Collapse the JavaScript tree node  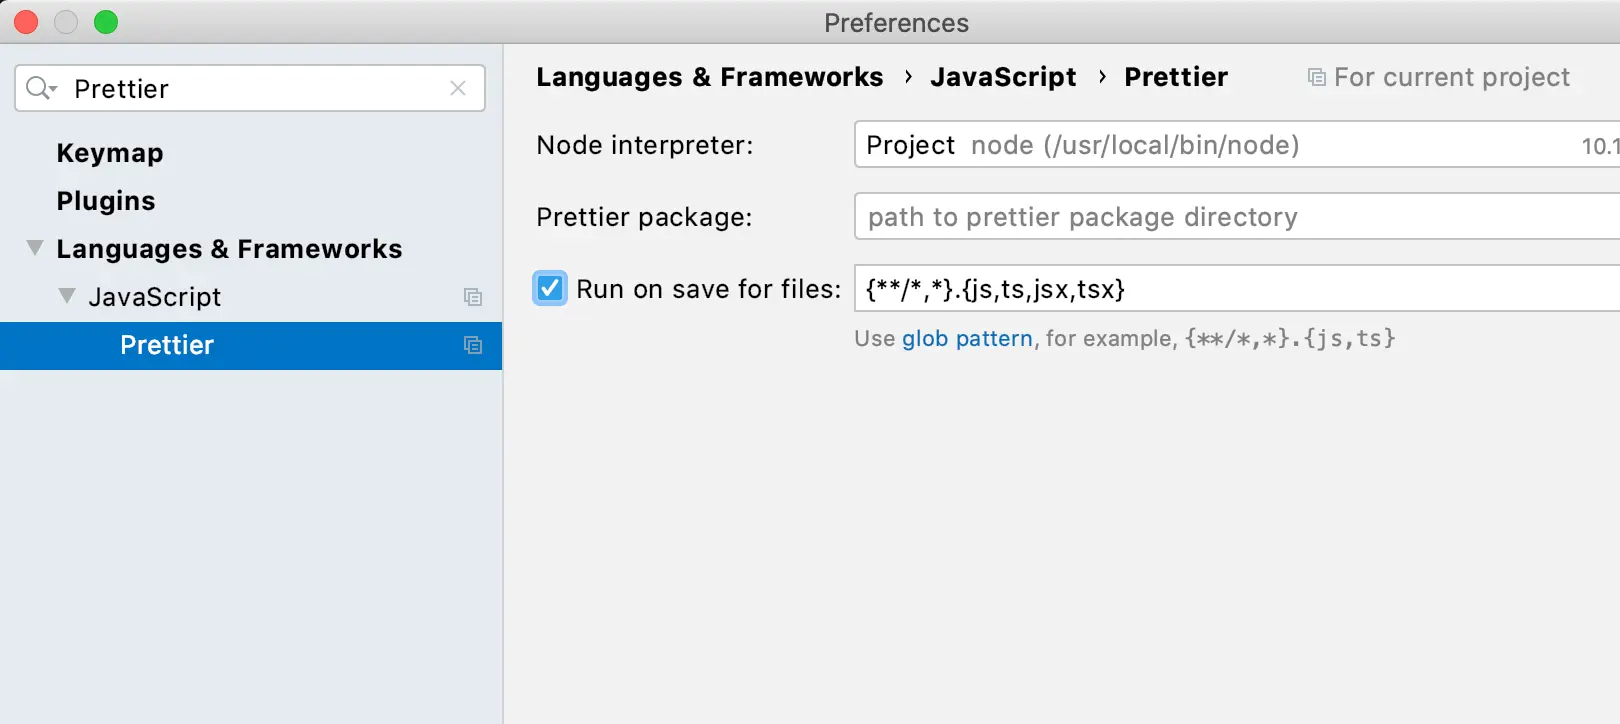67,296
